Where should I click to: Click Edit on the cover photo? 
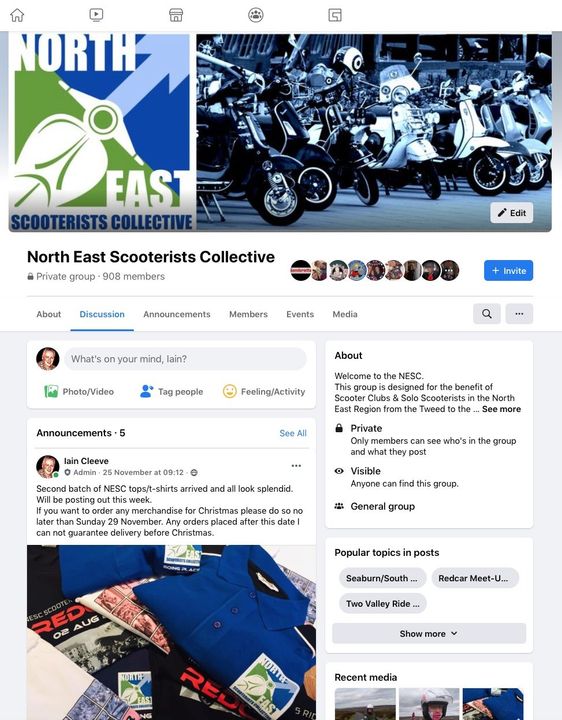click(511, 213)
